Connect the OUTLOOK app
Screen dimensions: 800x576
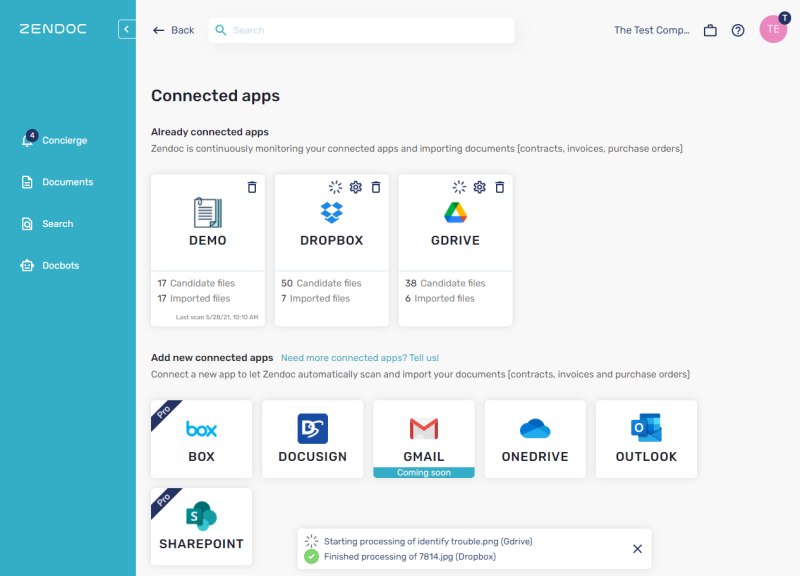tap(646, 439)
